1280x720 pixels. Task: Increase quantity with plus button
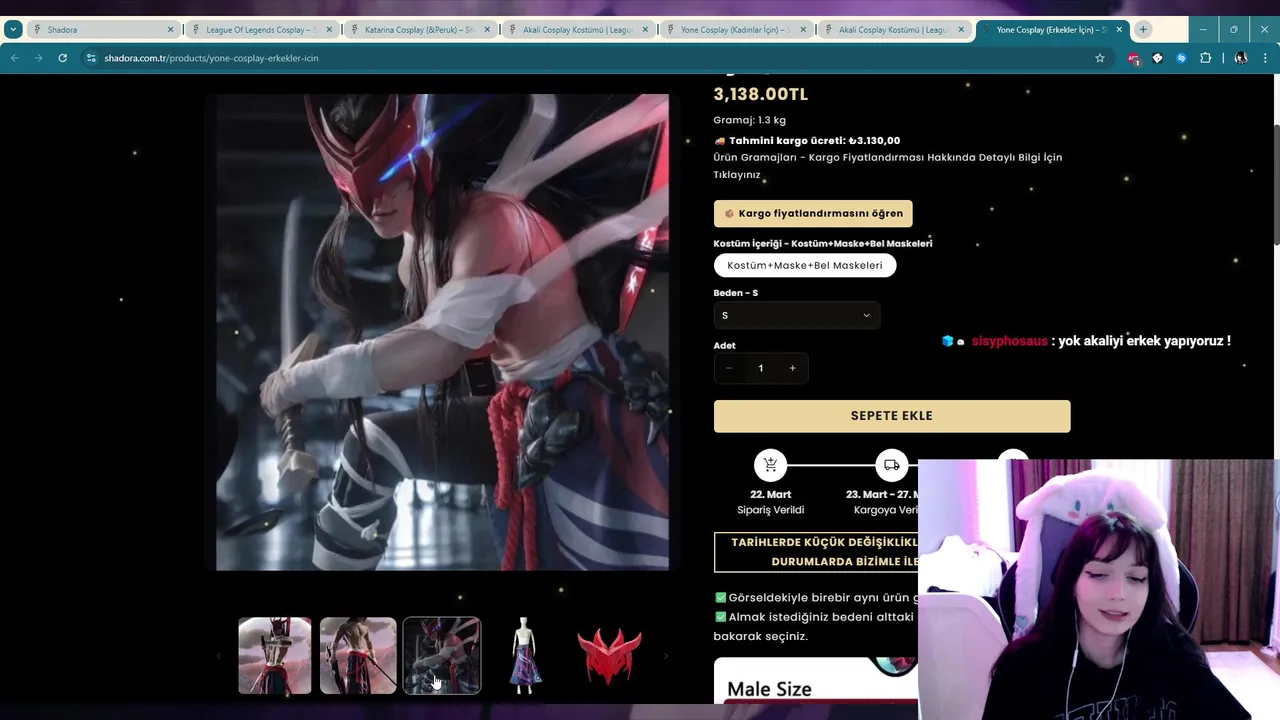792,368
